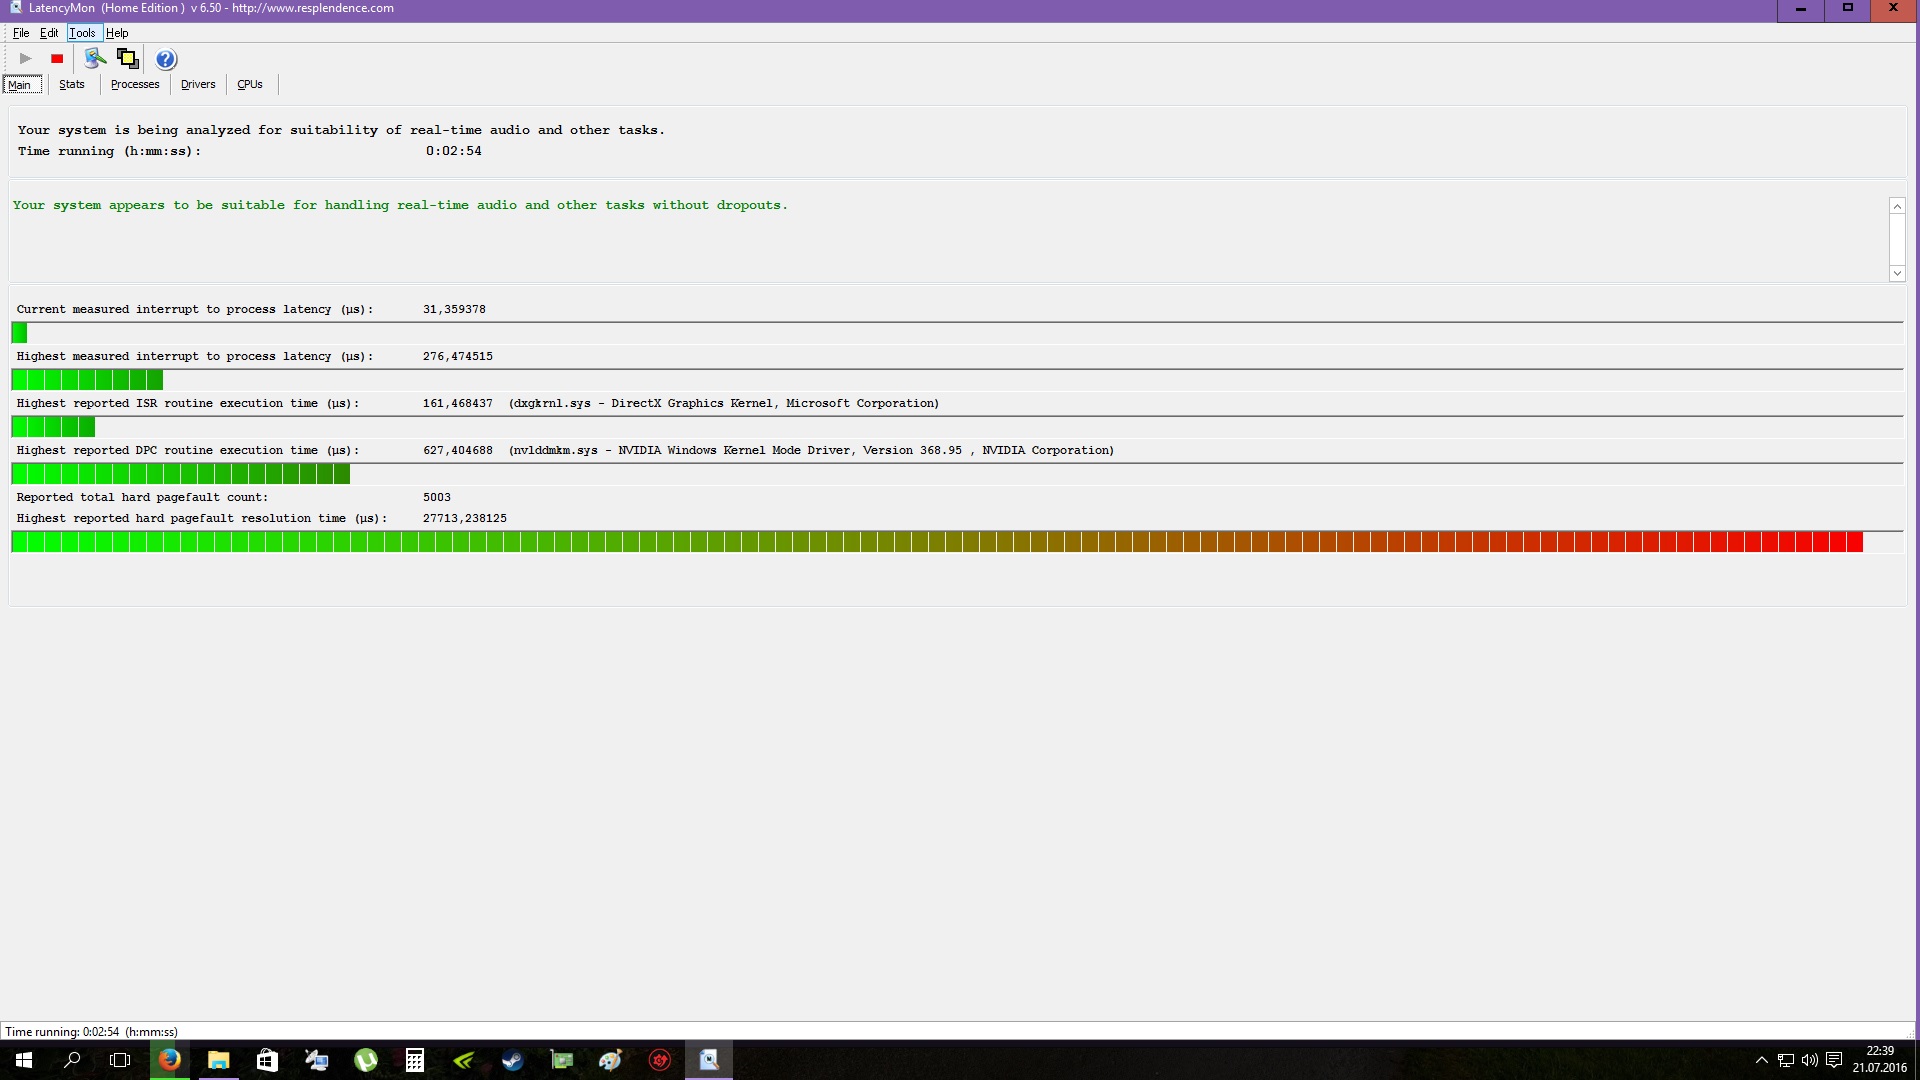This screenshot has height=1080, width=1920.
Task: Click the green 'suitable for handling real-time audio' message
Action: (x=400, y=205)
